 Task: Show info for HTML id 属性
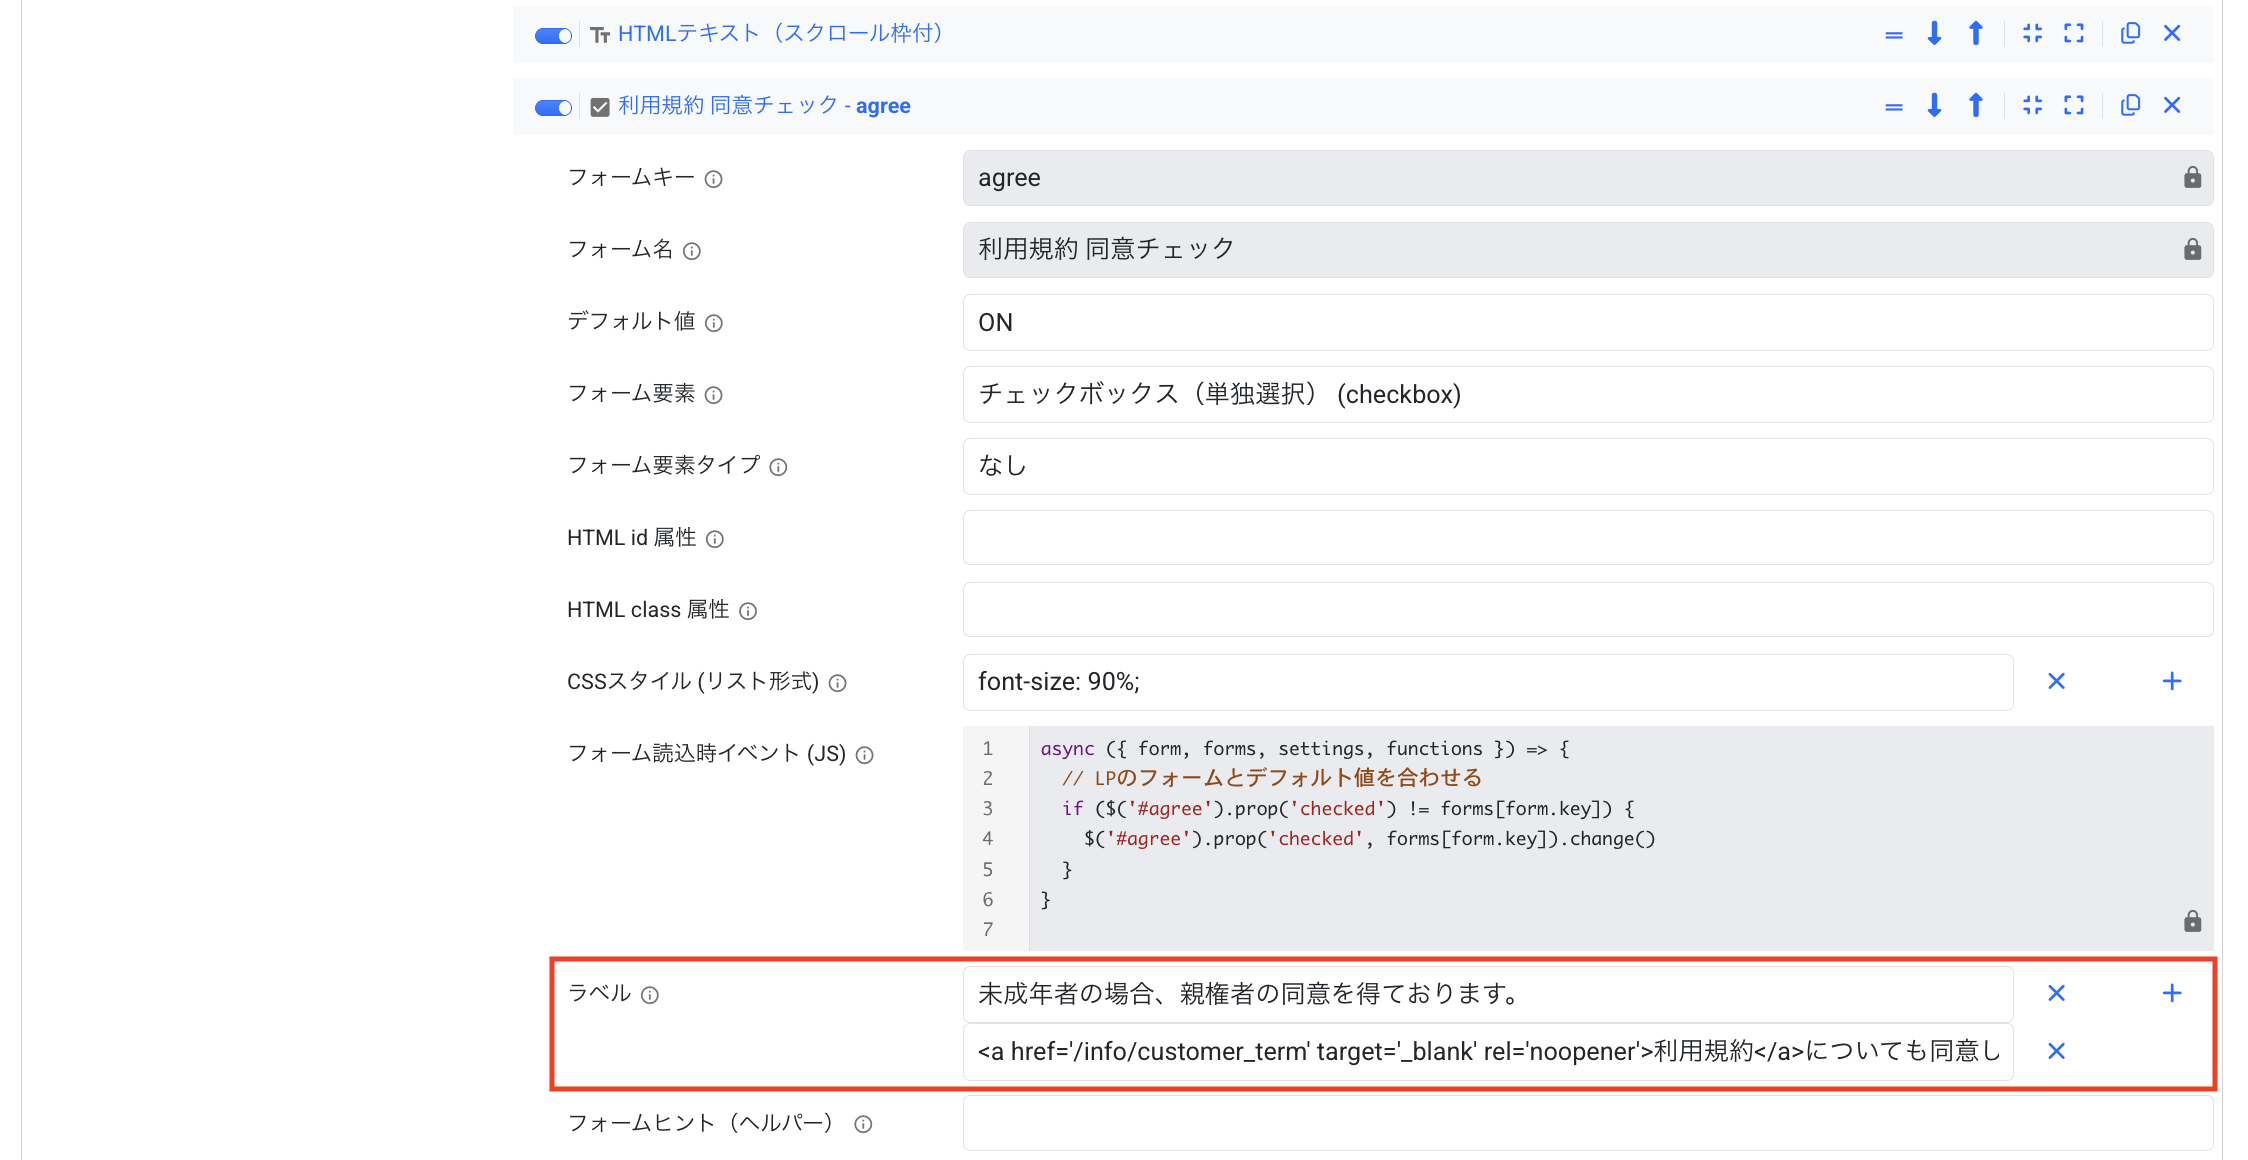[715, 539]
